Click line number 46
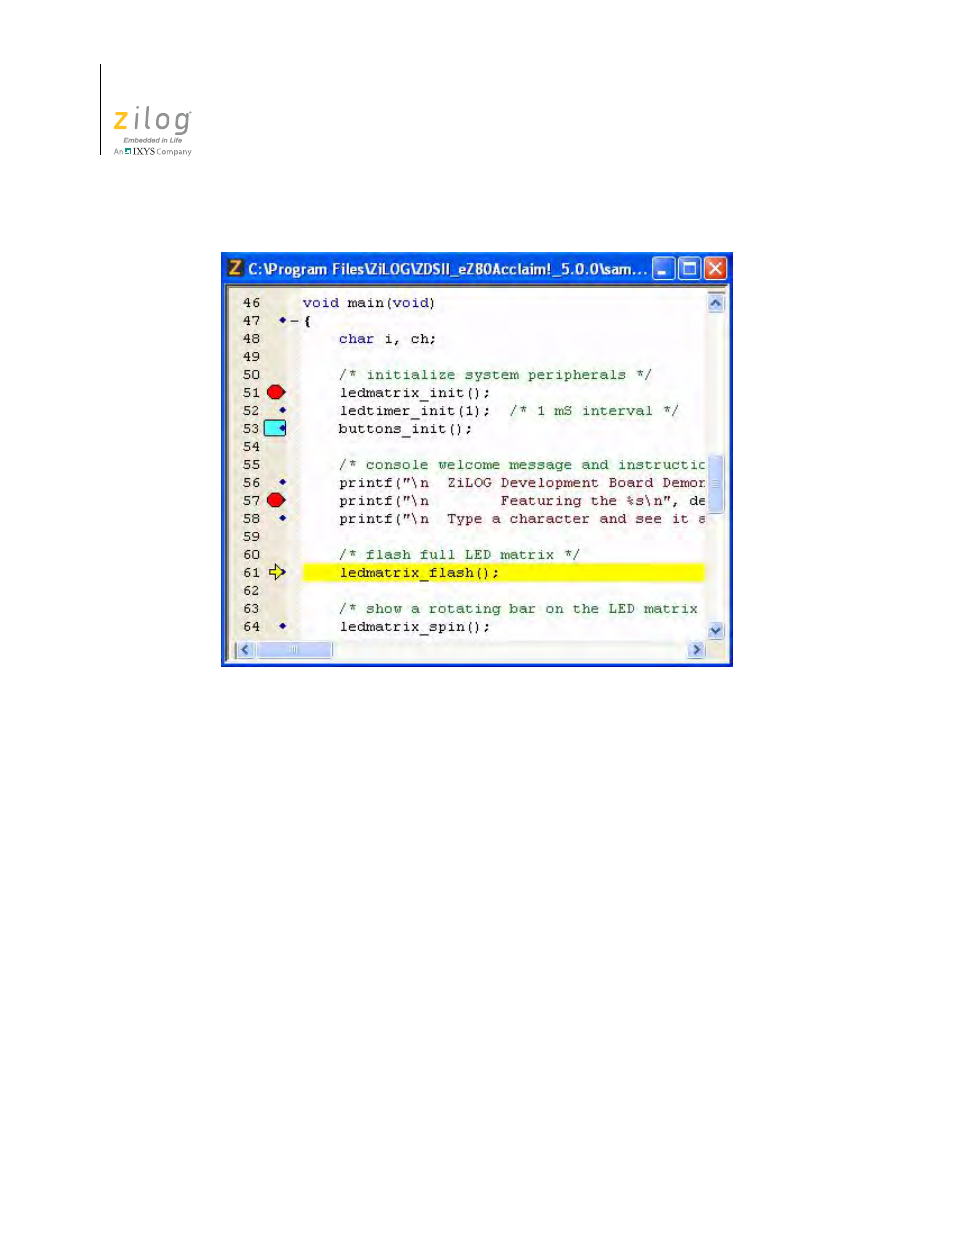 (x=251, y=303)
